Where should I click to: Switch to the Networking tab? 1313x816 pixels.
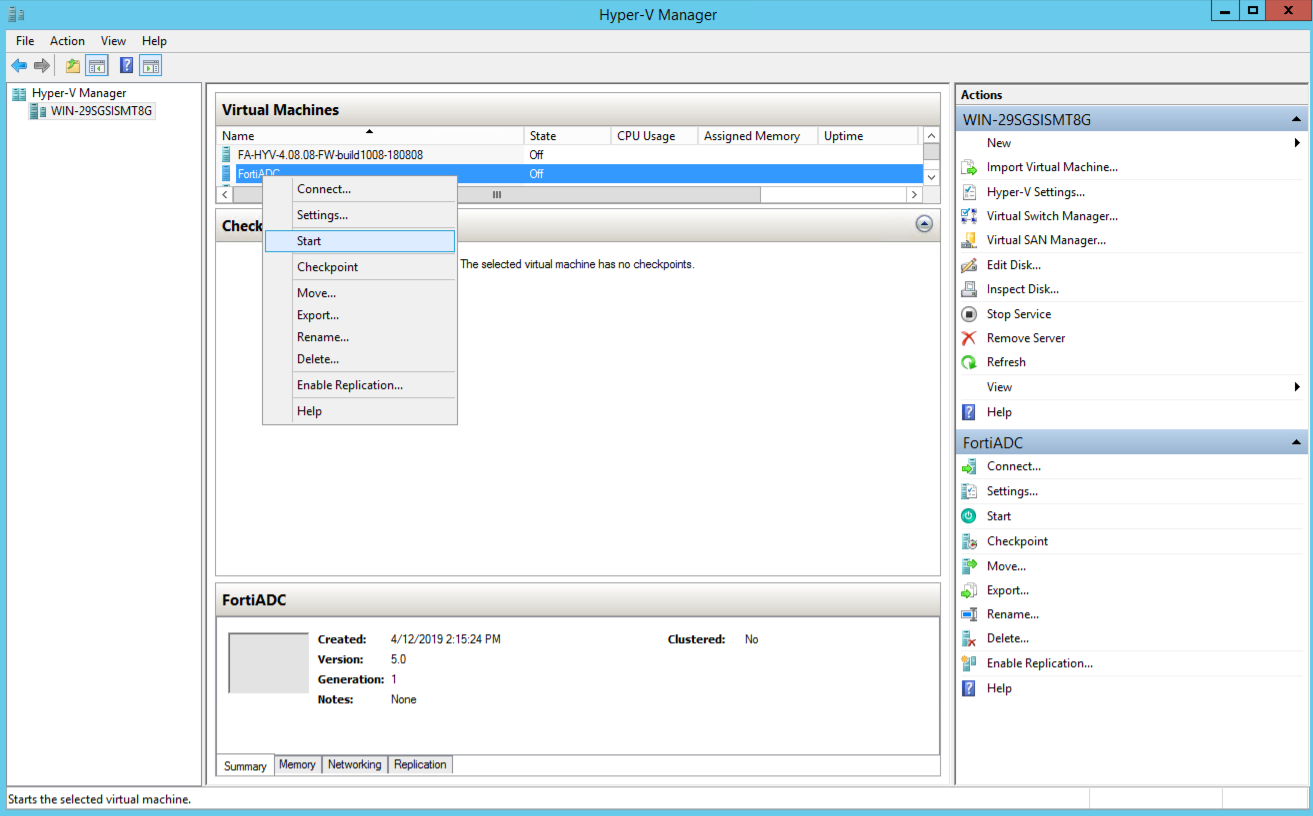pos(354,764)
